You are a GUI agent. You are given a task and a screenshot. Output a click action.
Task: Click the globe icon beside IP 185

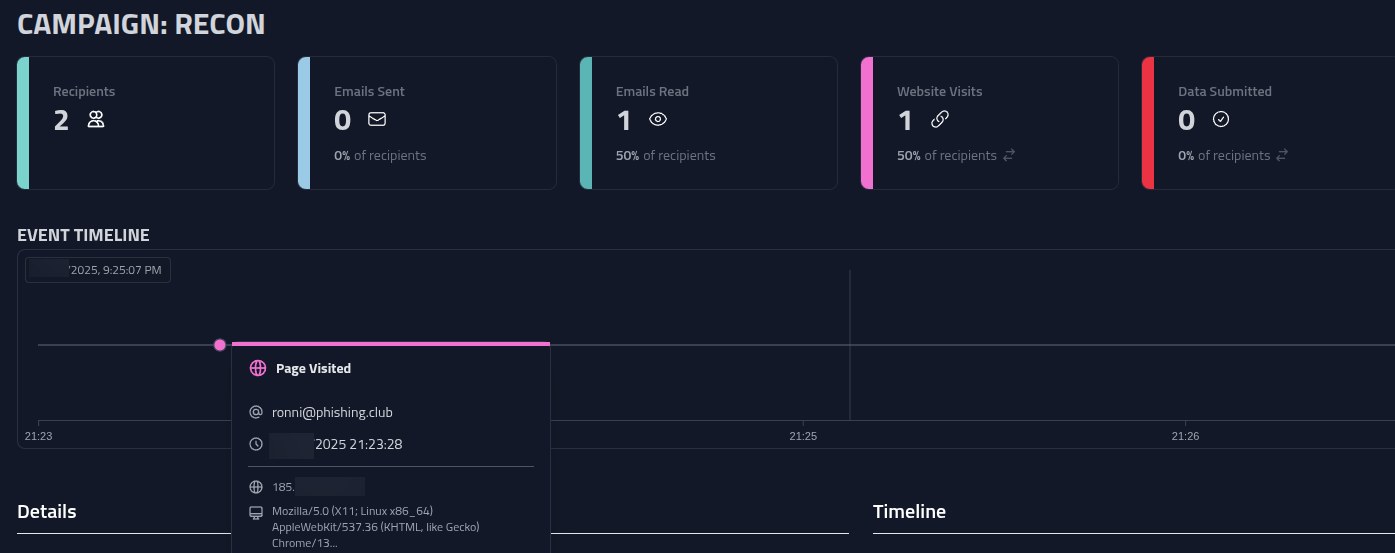[256, 487]
